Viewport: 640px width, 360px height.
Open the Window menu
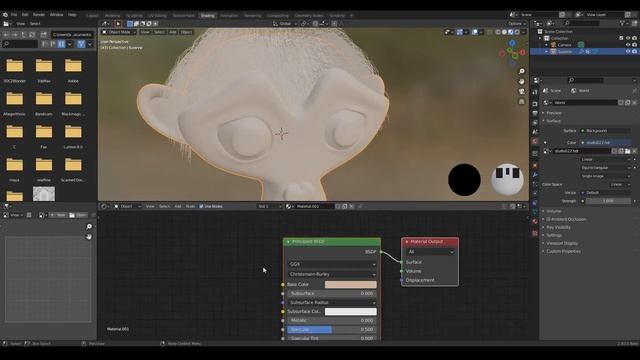(56, 14)
